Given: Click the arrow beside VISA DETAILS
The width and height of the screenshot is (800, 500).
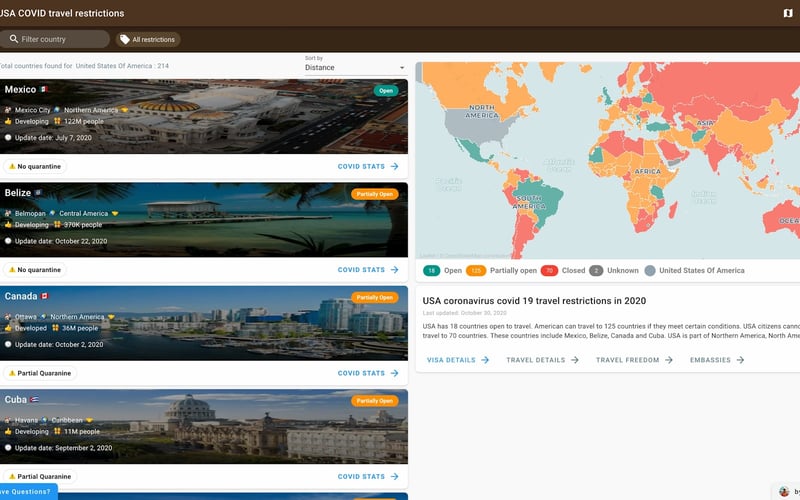Looking at the screenshot, I should coord(485,360).
